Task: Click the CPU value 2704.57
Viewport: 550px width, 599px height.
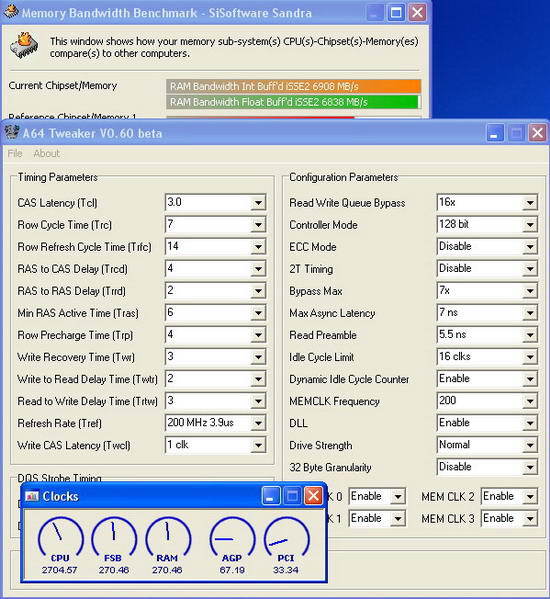Action: click(x=60, y=570)
